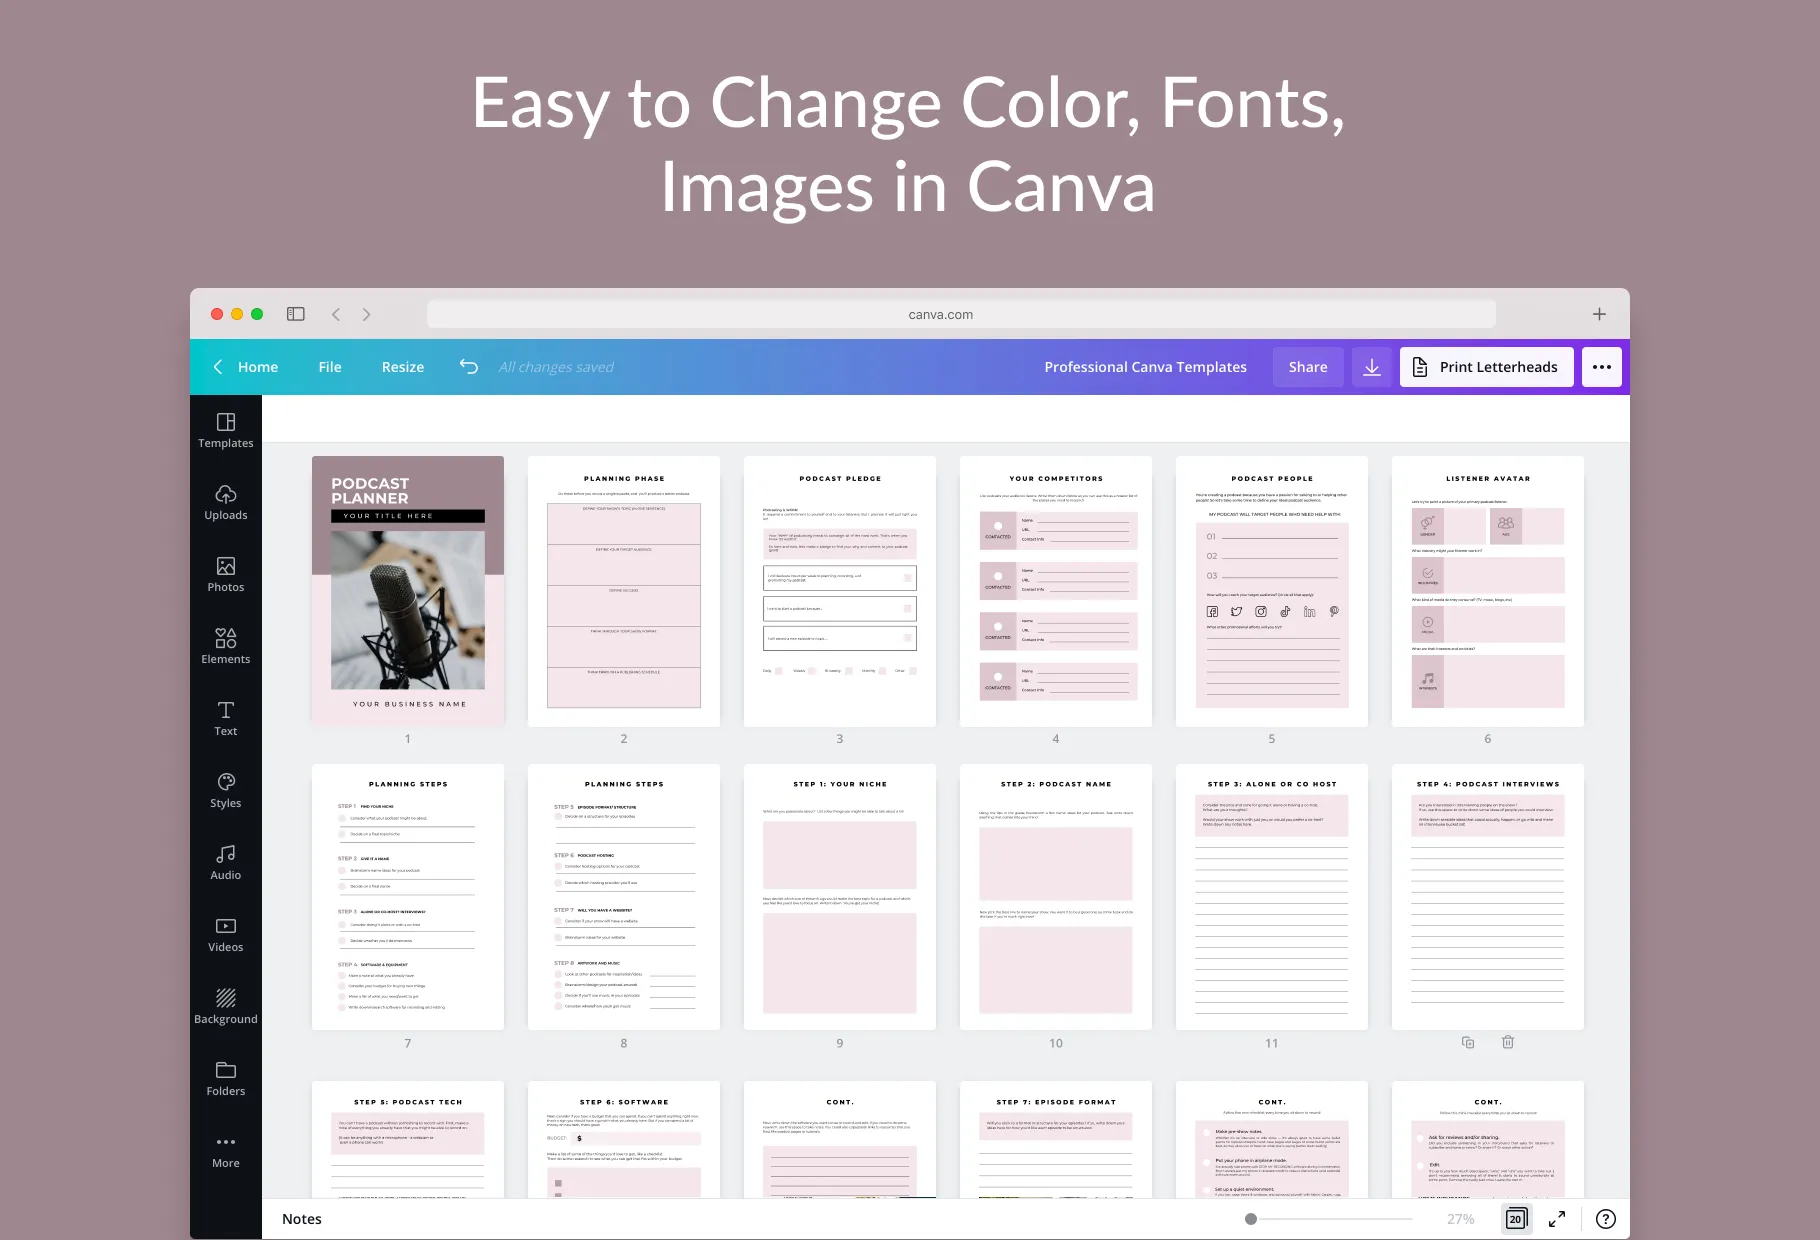Select the Podcast Pledge page thumbnail
Image resolution: width=1820 pixels, height=1240 pixels.
pos(840,591)
